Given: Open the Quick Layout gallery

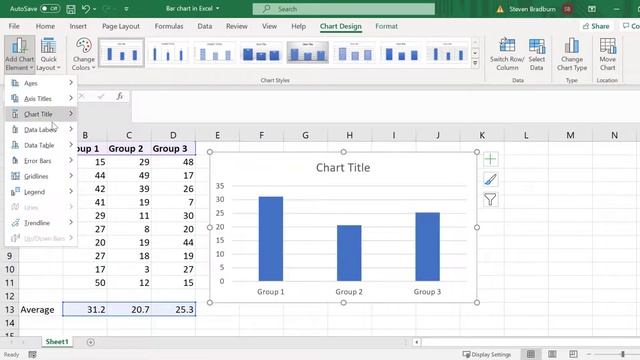Looking at the screenshot, I should [x=49, y=54].
